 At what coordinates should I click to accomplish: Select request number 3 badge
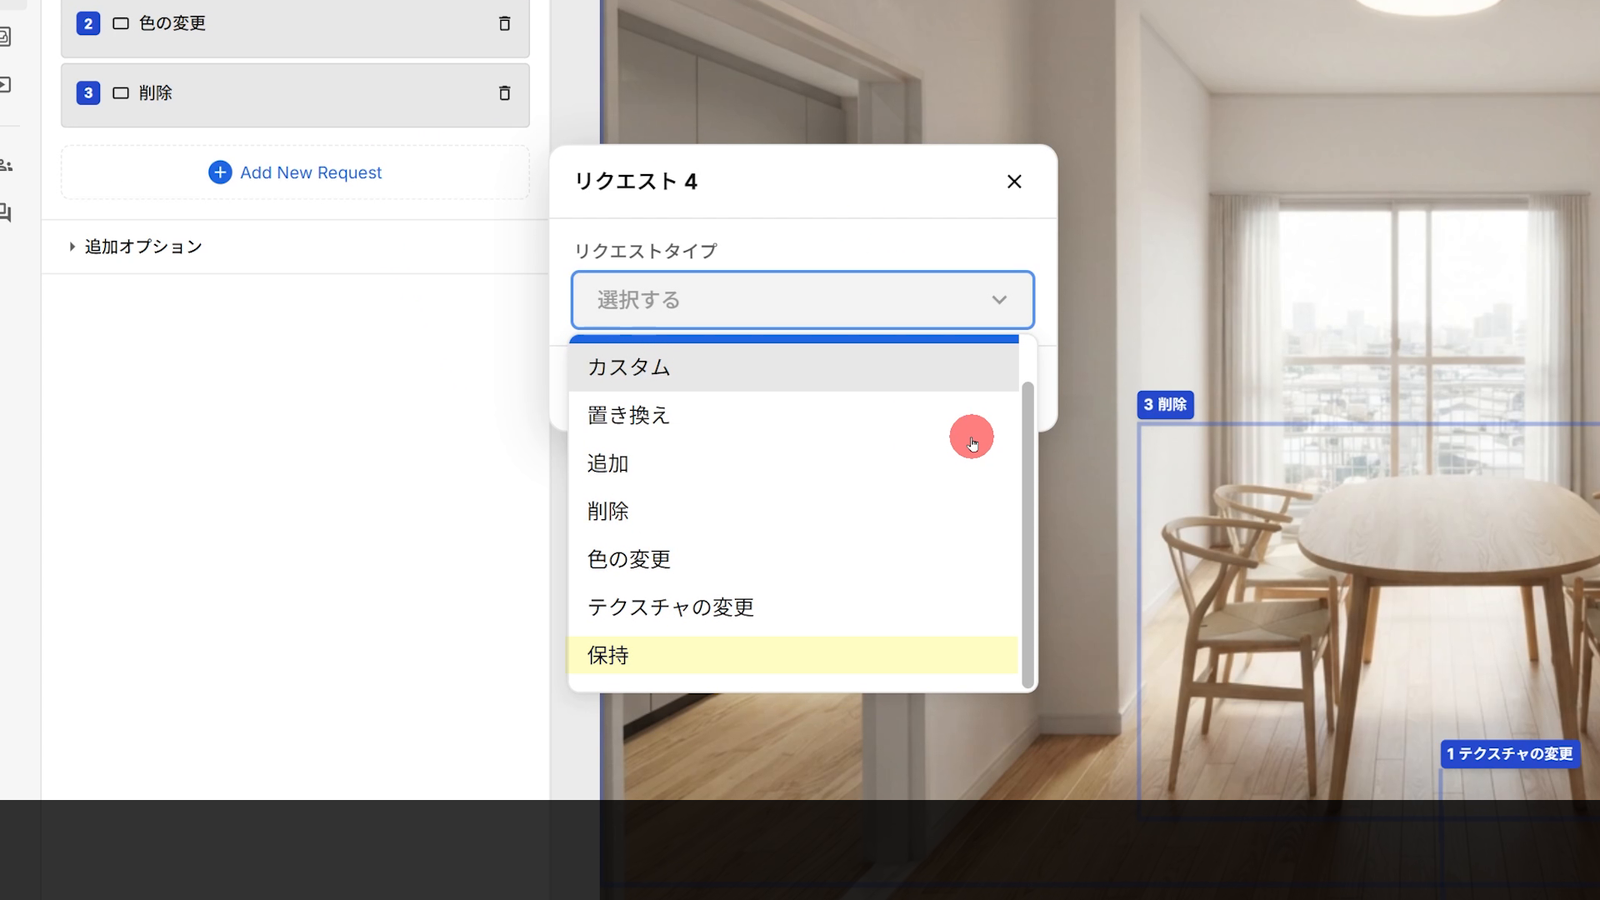coord(88,93)
